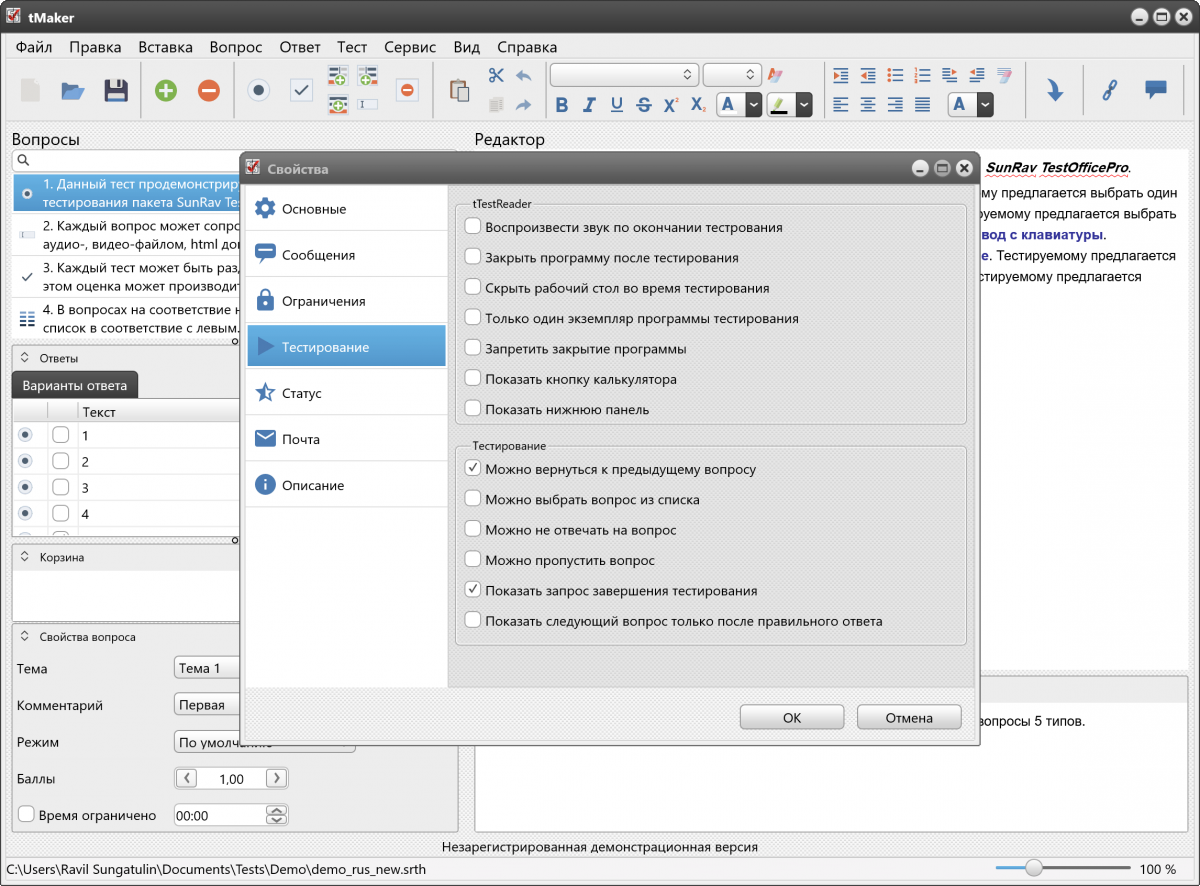
Task: Click the OK button
Action: click(x=792, y=717)
